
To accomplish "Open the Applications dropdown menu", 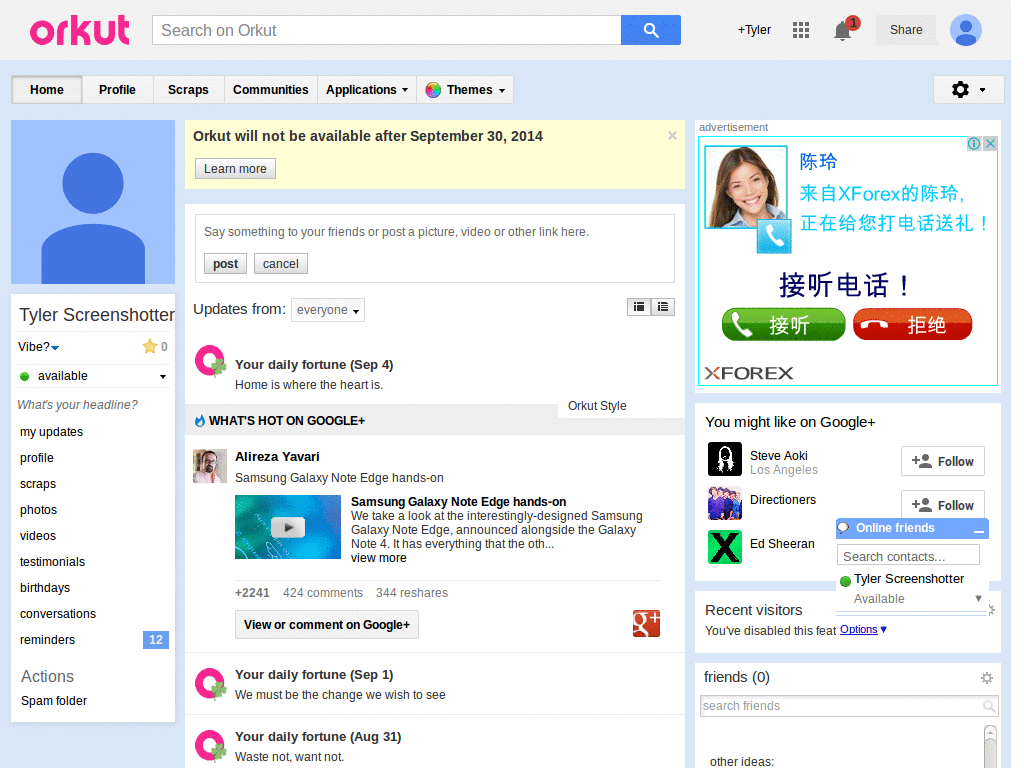I will coord(367,89).
